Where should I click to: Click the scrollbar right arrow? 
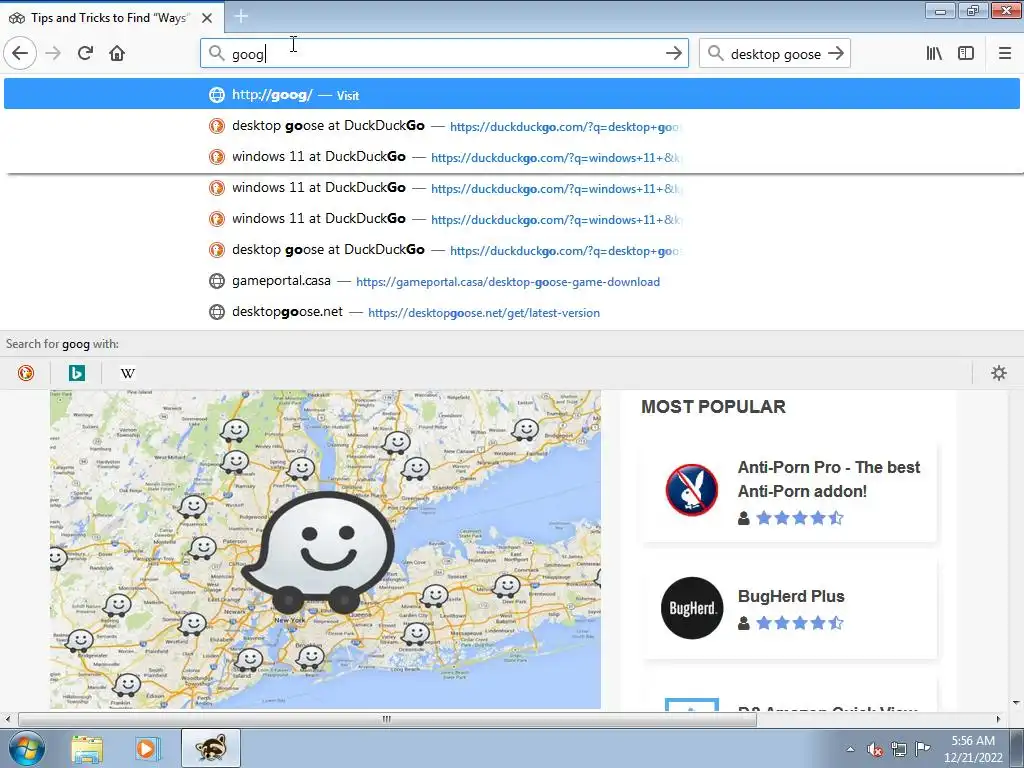click(998, 719)
